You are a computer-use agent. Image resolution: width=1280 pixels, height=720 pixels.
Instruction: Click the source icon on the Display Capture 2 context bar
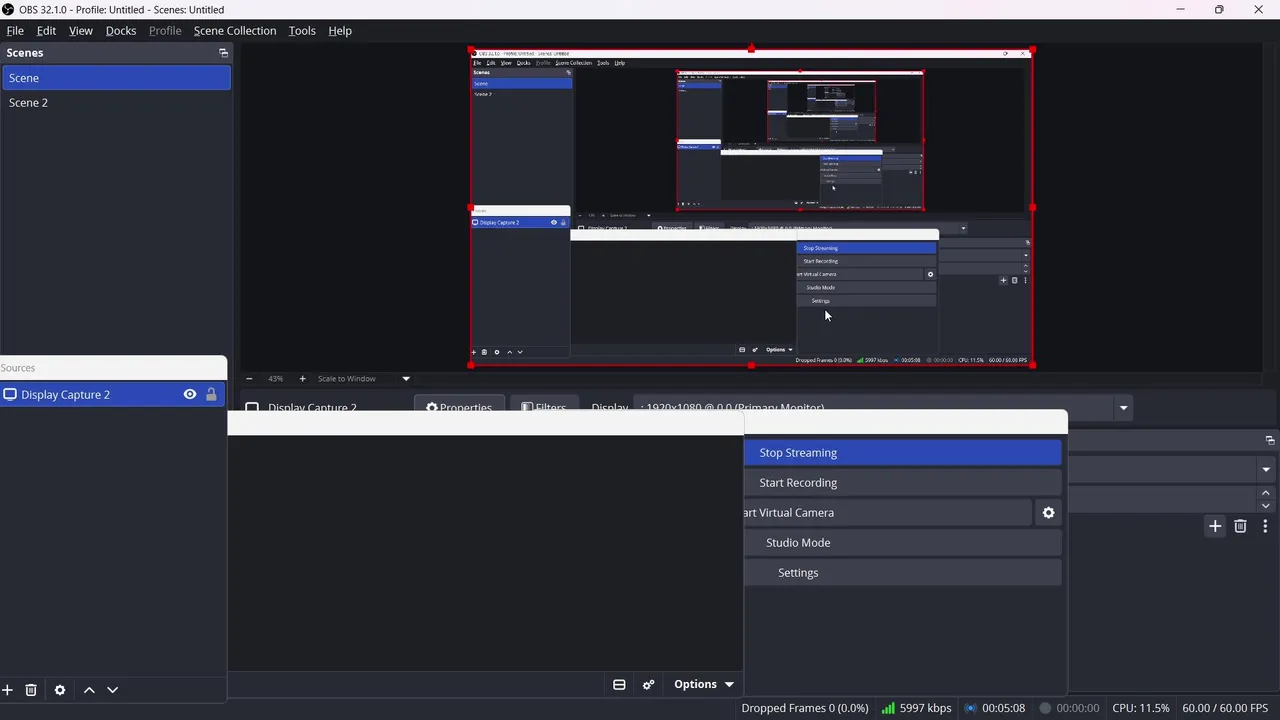click(252, 408)
